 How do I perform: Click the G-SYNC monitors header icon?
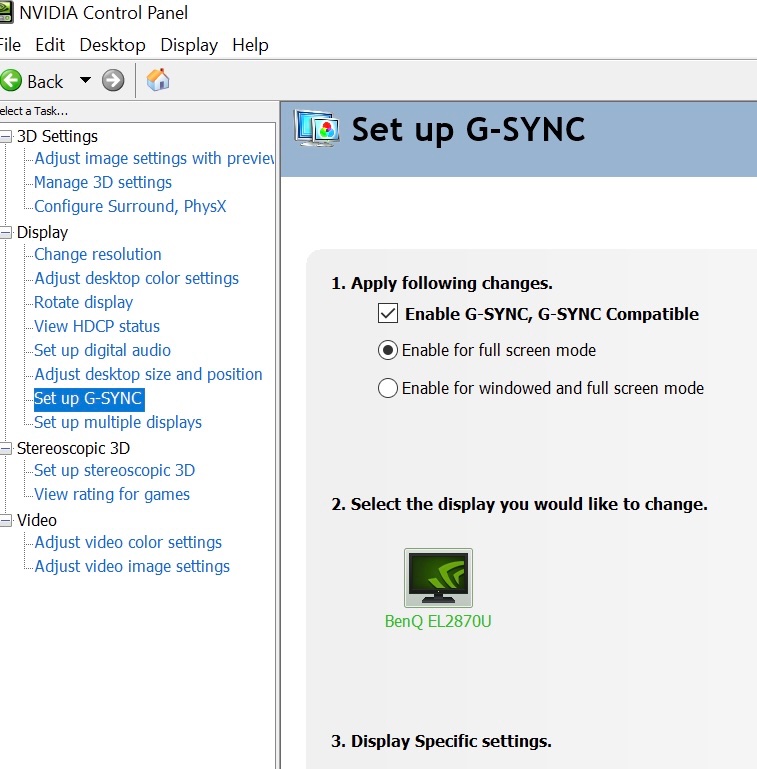coord(317,128)
